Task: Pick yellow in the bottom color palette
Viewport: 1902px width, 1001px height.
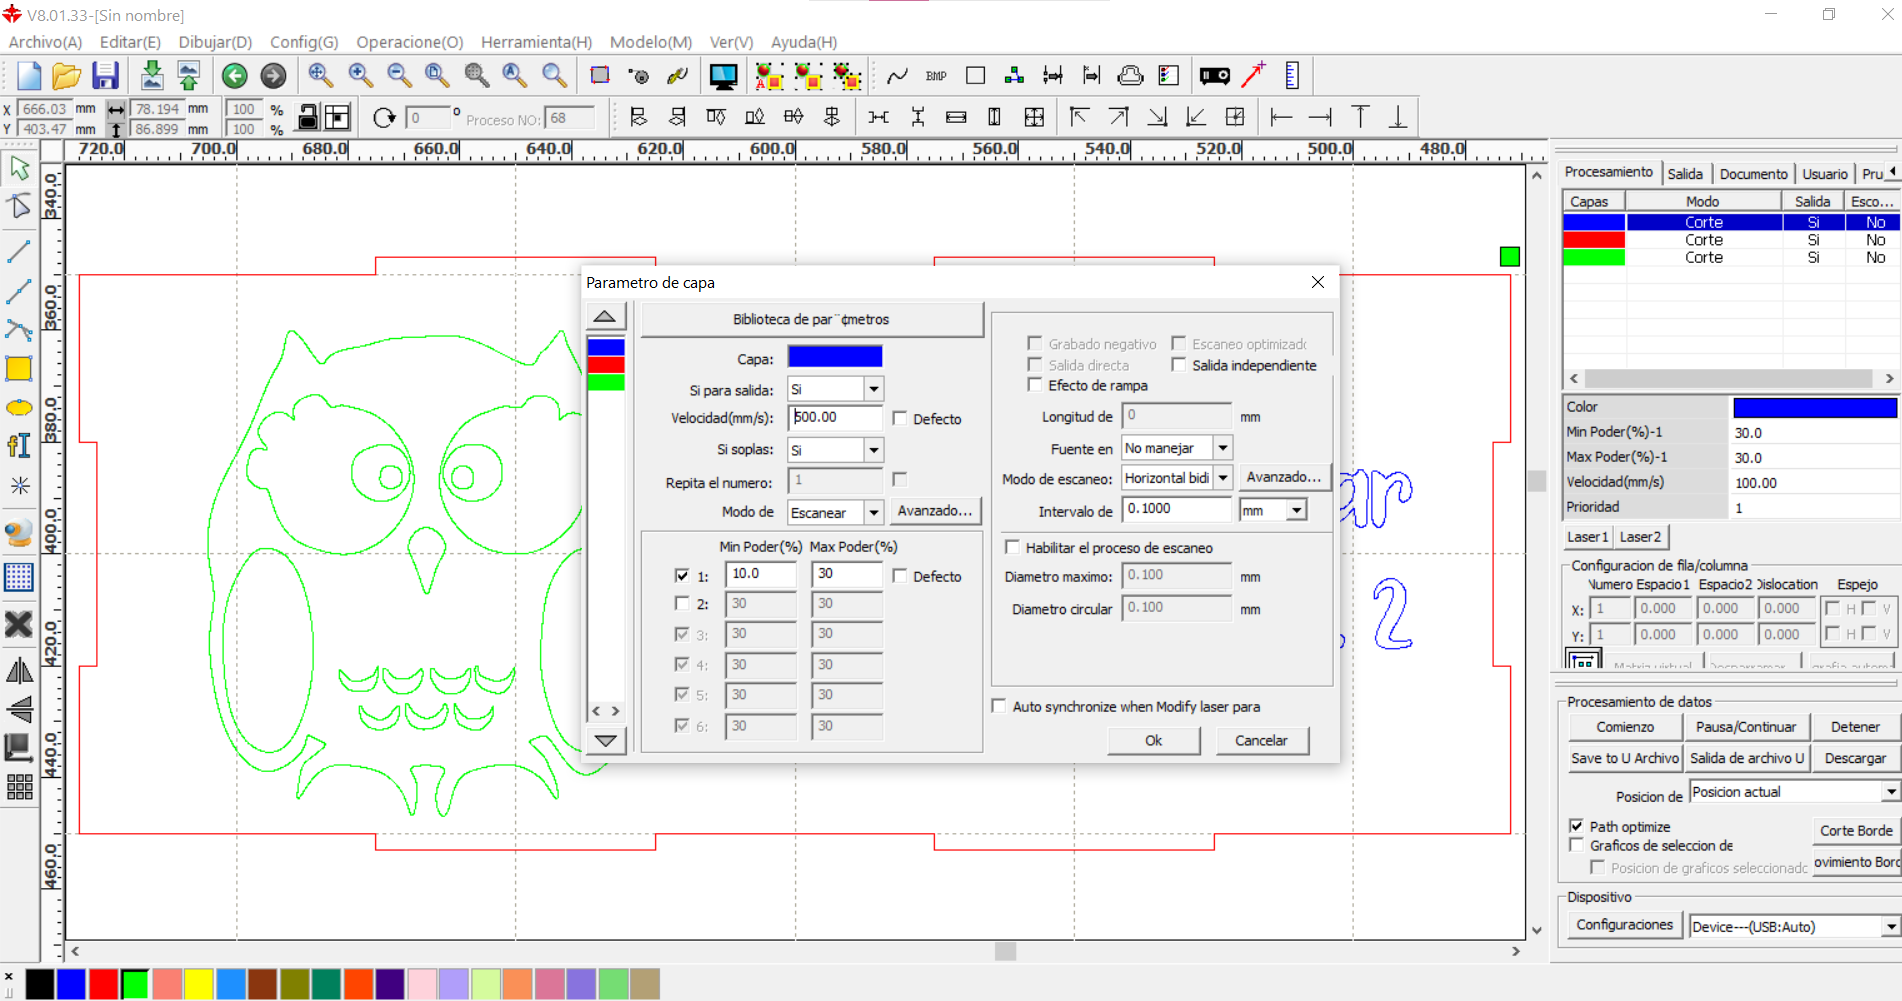Action: coord(199,985)
